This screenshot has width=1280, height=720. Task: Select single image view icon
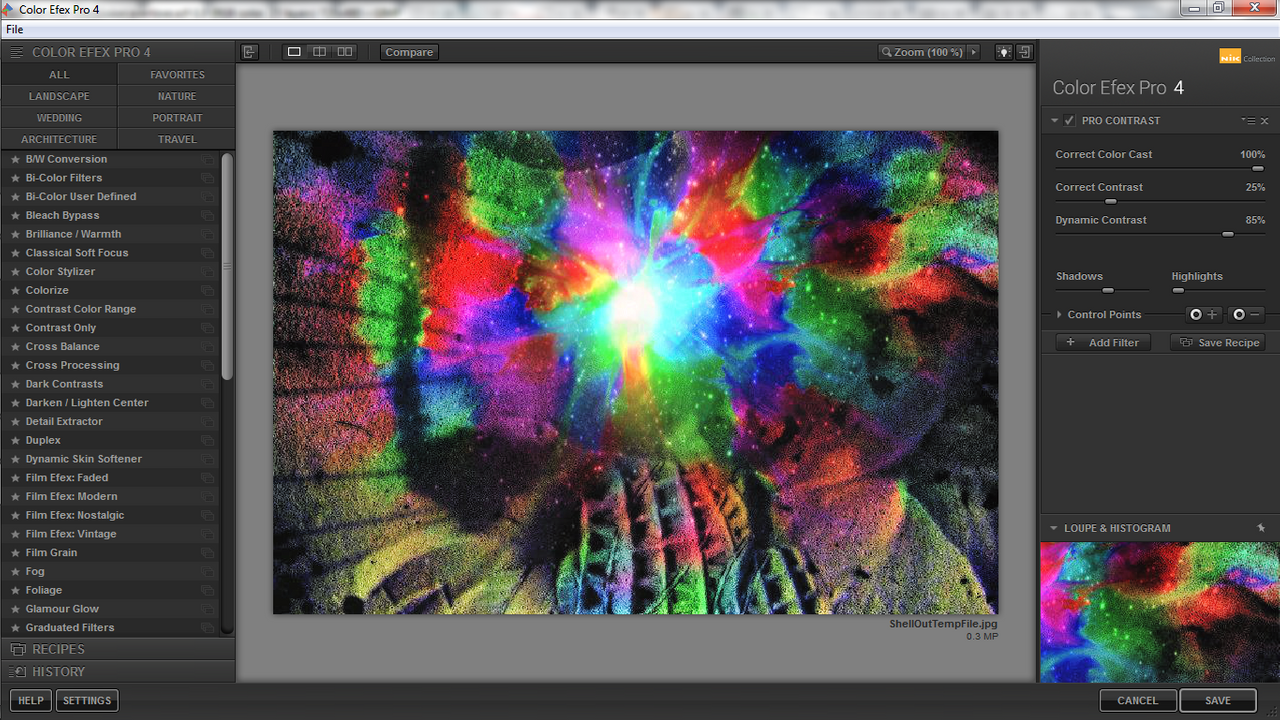(294, 52)
